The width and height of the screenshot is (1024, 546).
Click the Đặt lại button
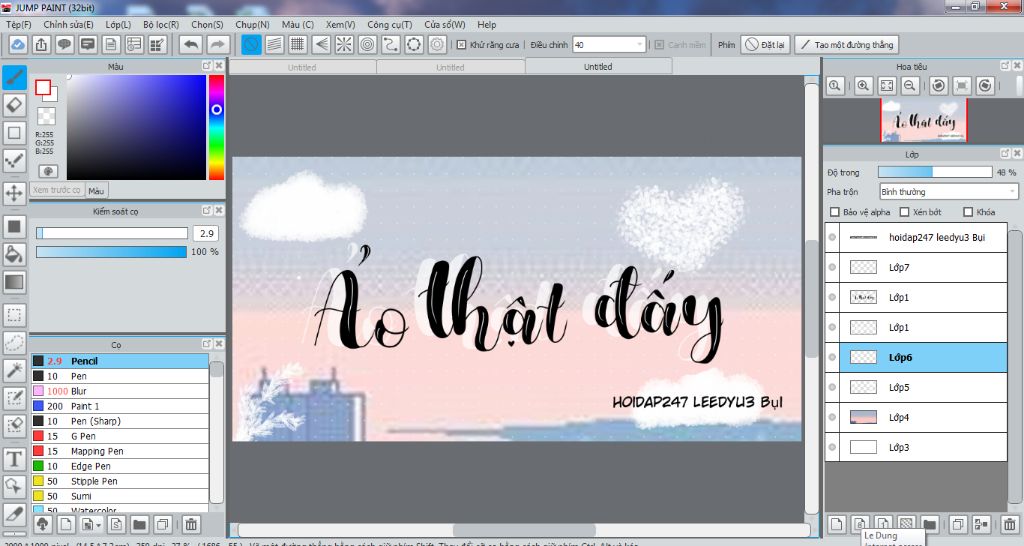765,44
